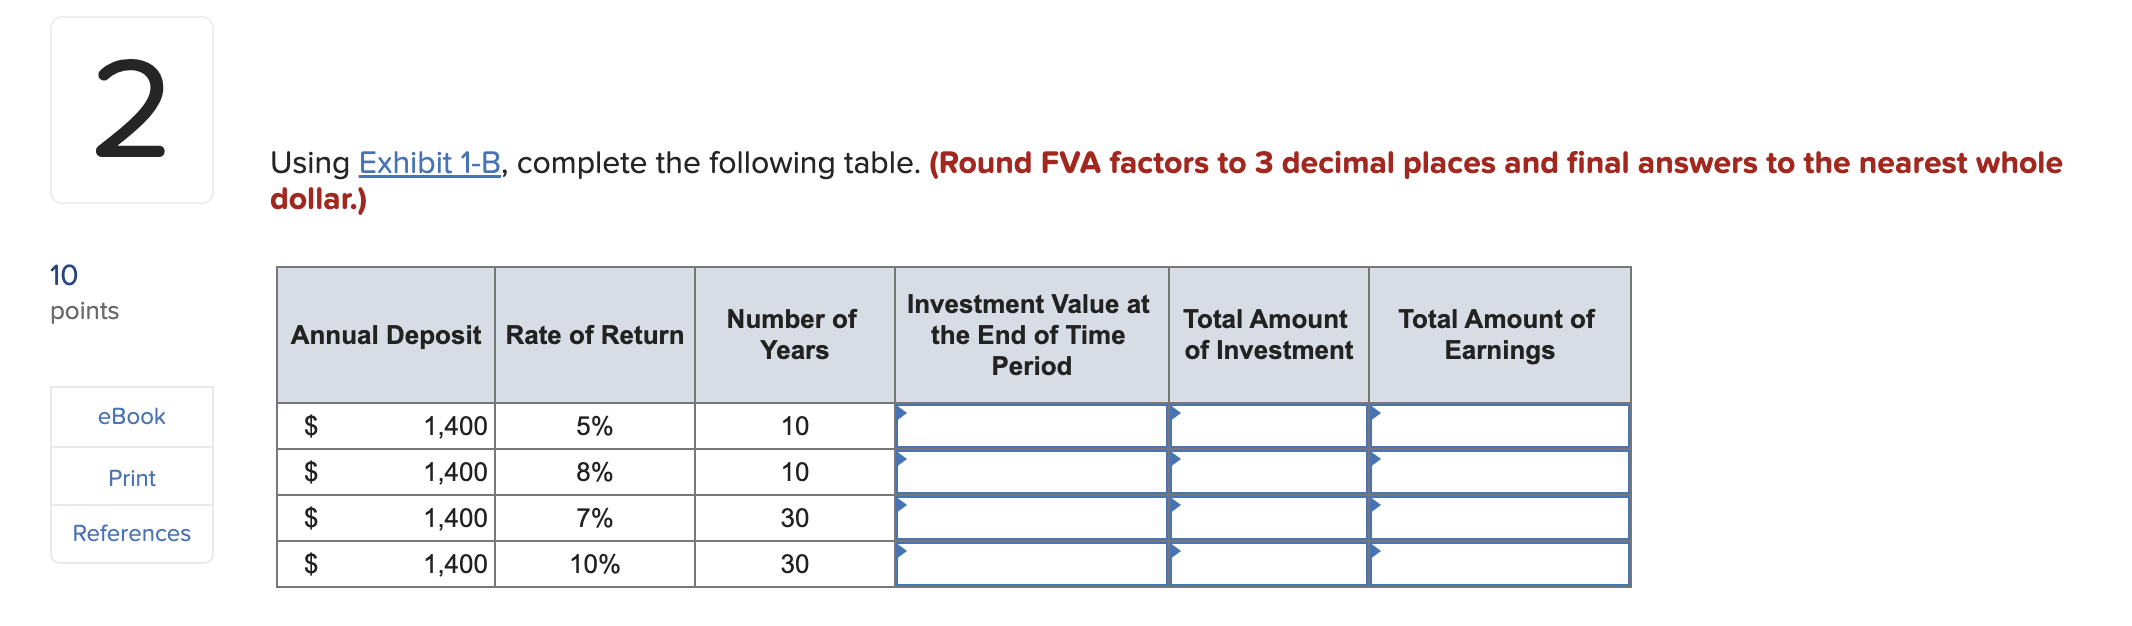Click the Total Amount of Investment field for 7% row
This screenshot has height=626, width=2132.
coord(1267,517)
